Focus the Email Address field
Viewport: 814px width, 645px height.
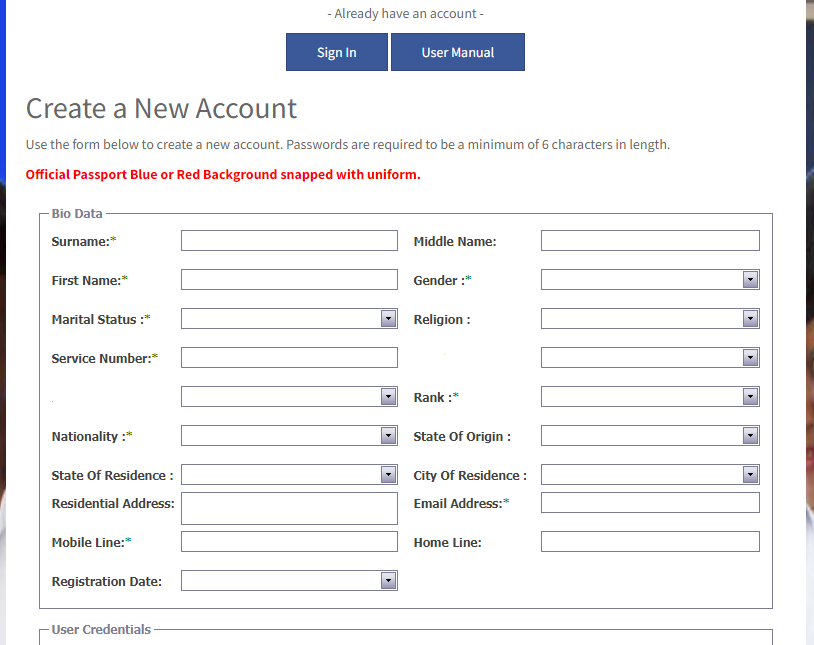(649, 503)
